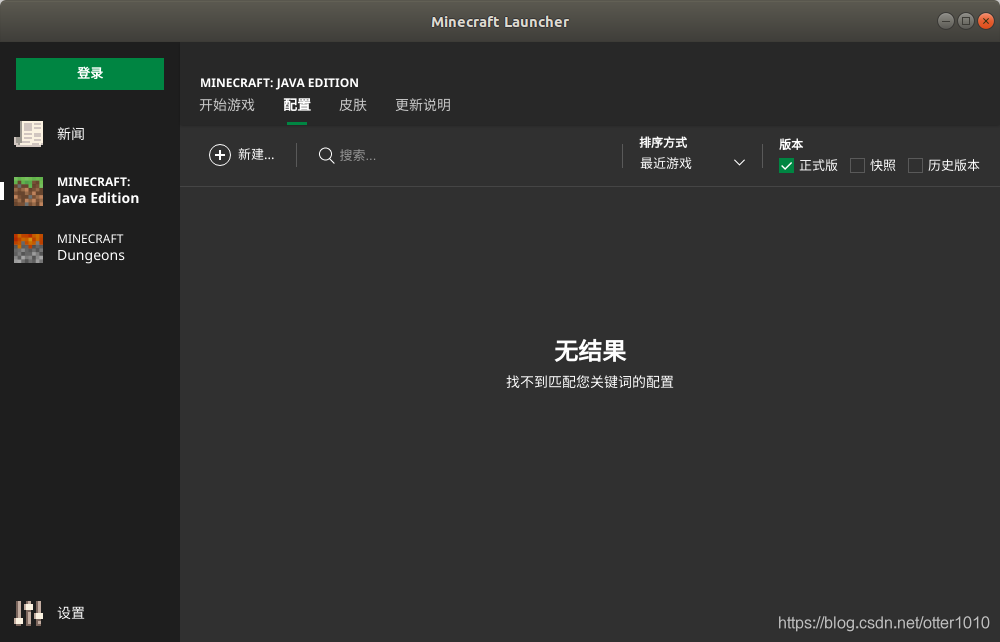Click the magnifier icon in search bar
This screenshot has height=642, width=1000.
(x=325, y=155)
